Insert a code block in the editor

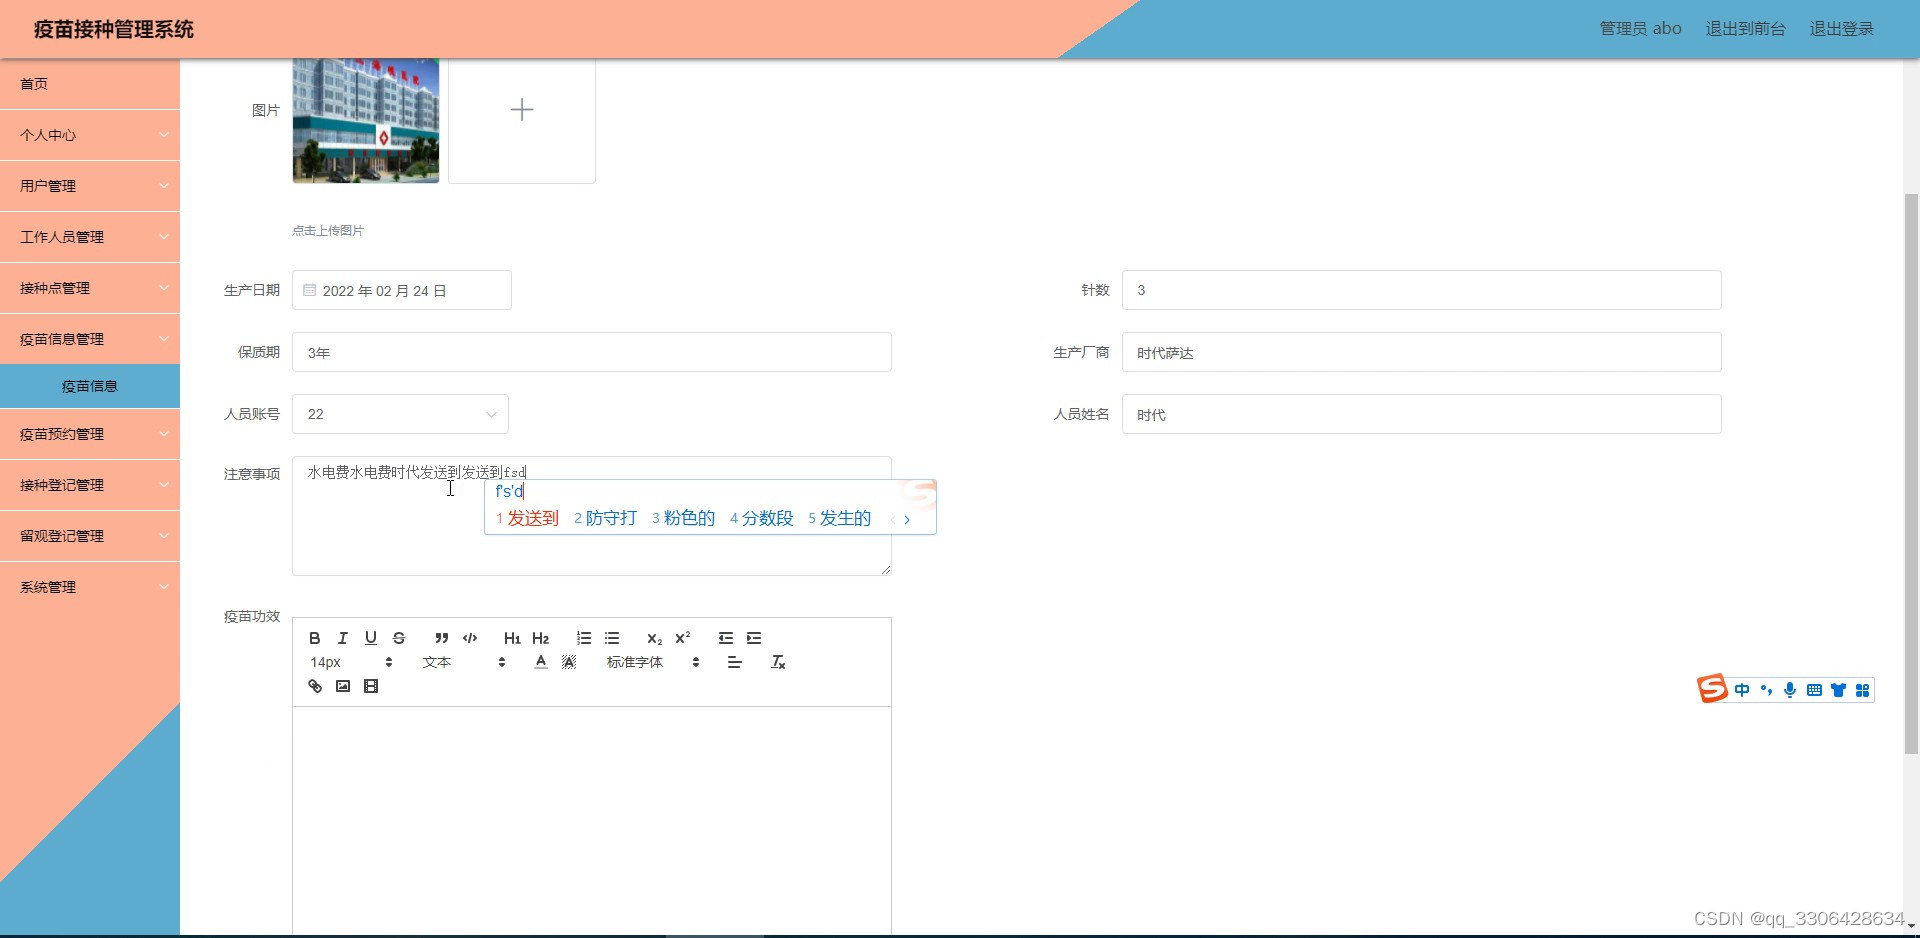coord(470,638)
